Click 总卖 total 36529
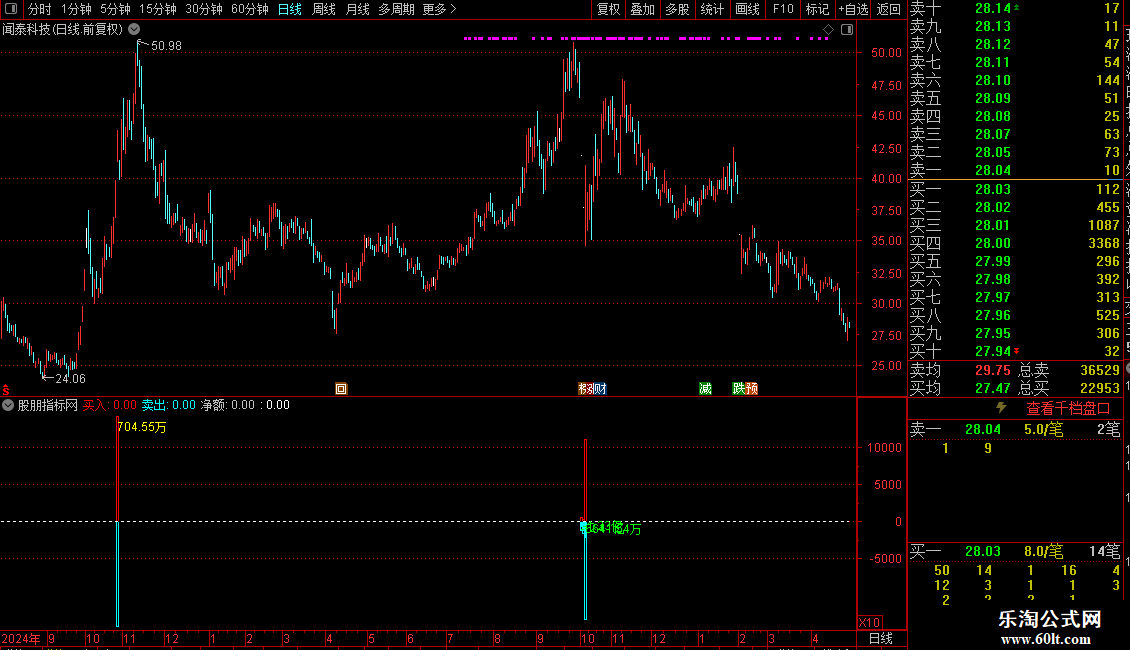This screenshot has height=650, width=1130. (x=1100, y=370)
